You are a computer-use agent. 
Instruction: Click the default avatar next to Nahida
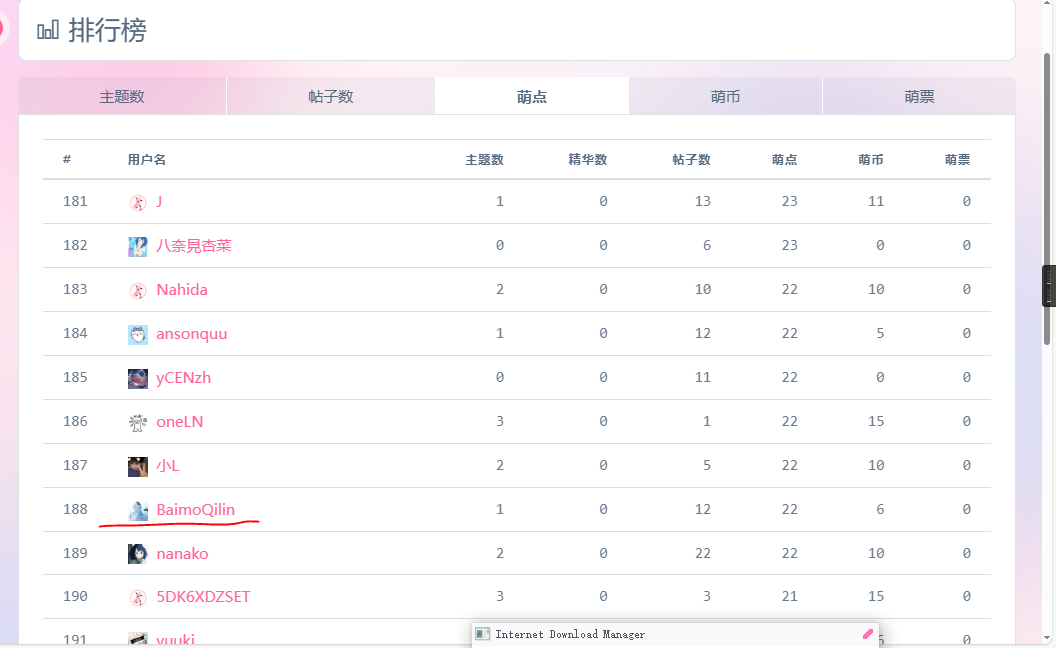(x=138, y=290)
